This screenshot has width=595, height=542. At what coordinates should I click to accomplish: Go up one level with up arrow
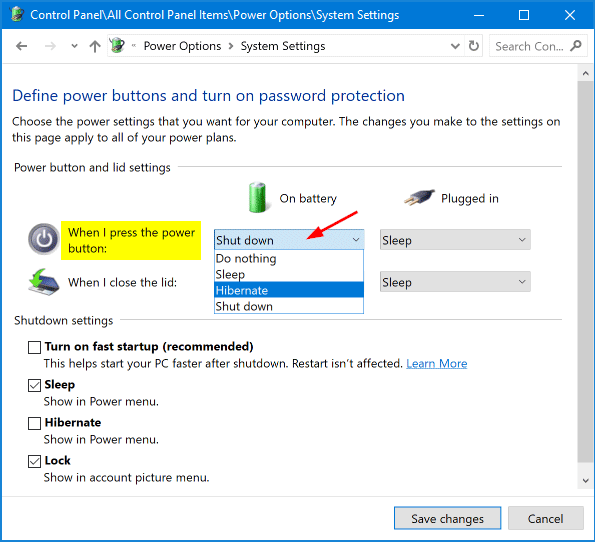pos(95,46)
